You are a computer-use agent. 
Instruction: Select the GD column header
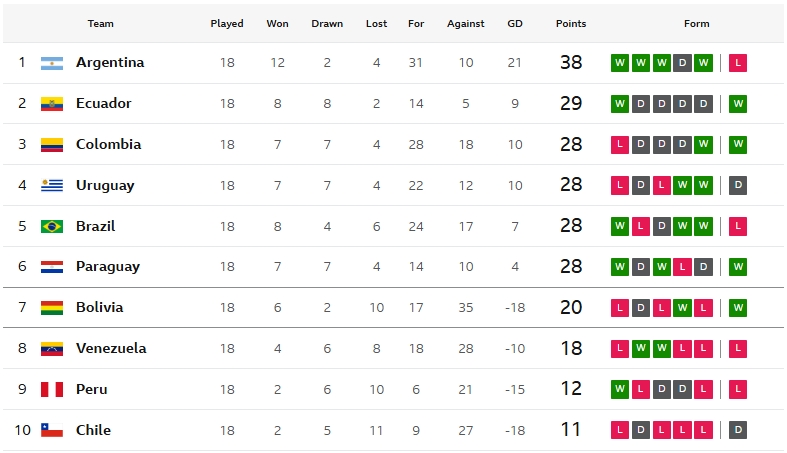tap(515, 24)
